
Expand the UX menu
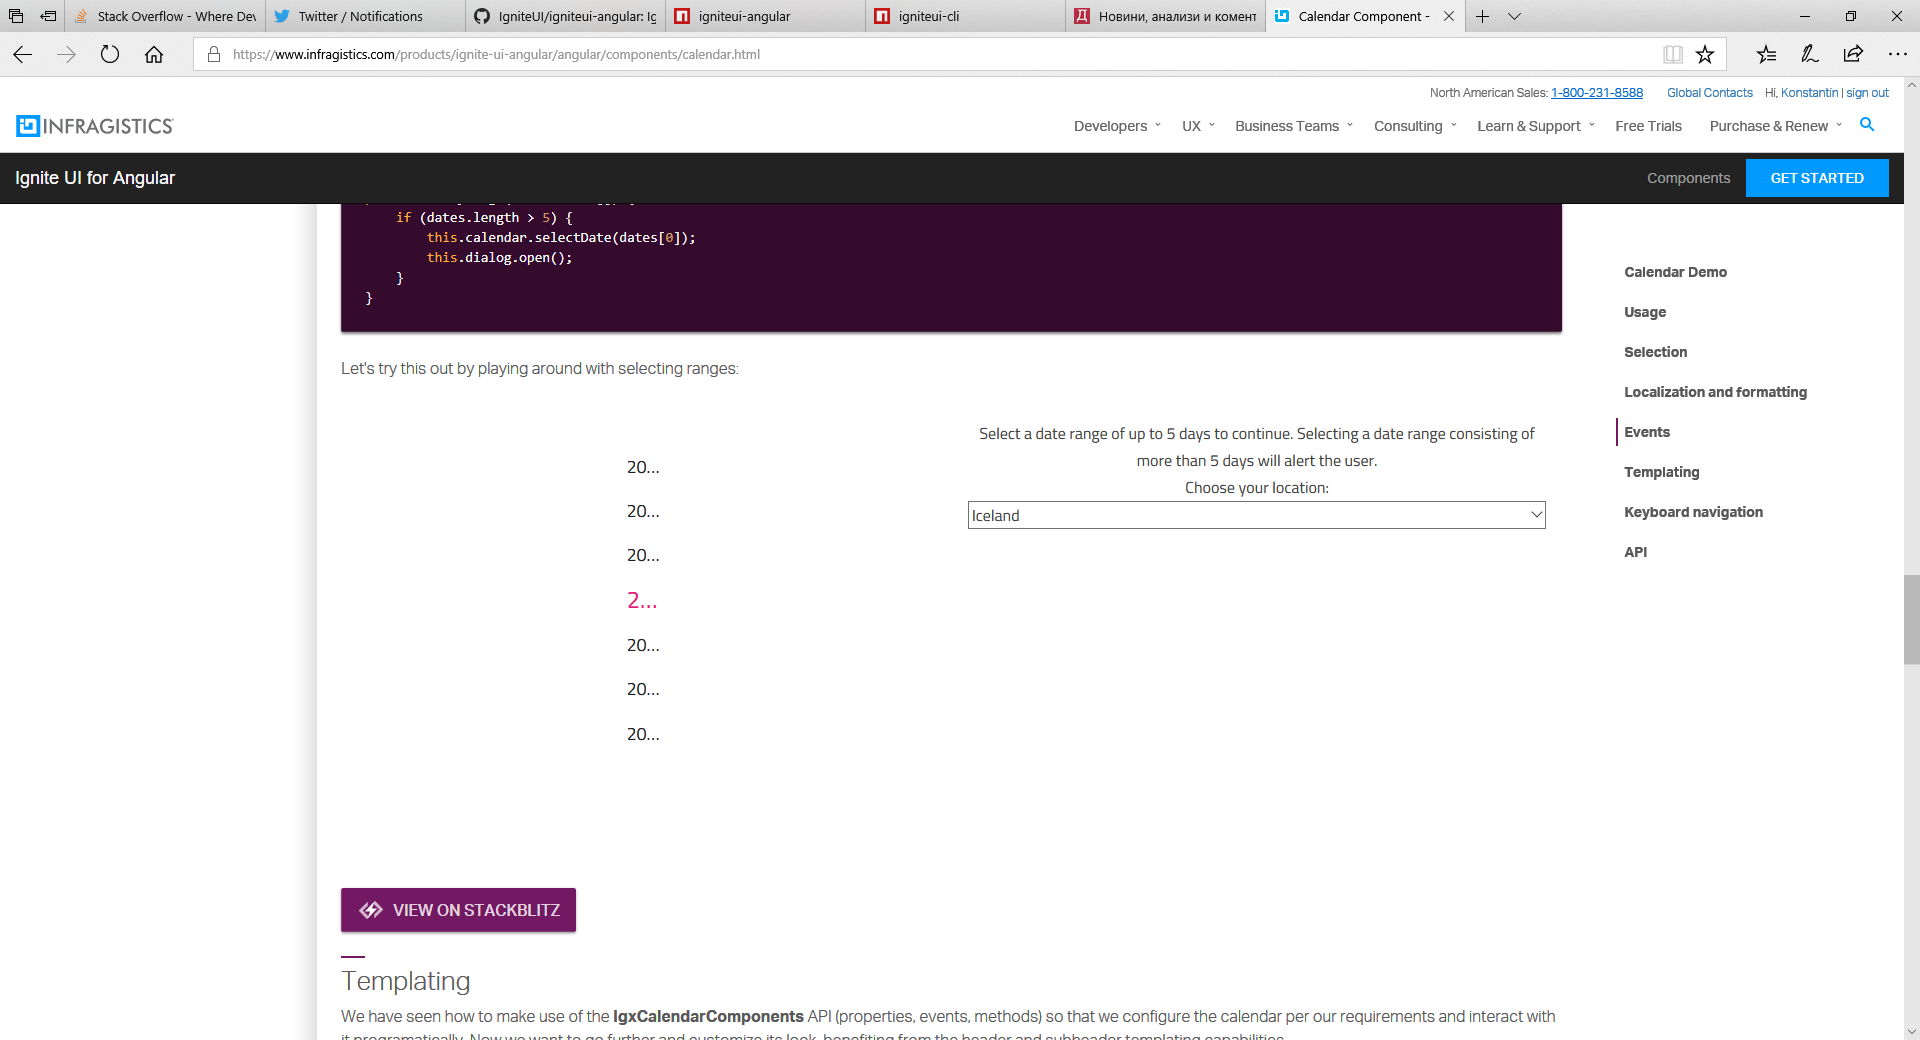click(x=1198, y=126)
